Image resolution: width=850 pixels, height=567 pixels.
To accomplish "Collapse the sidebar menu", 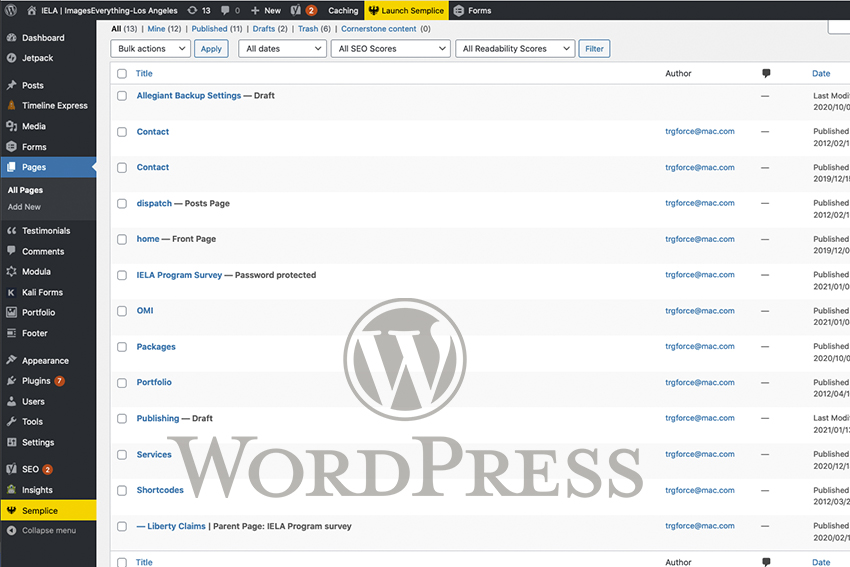I will pyautogui.click(x=48, y=531).
